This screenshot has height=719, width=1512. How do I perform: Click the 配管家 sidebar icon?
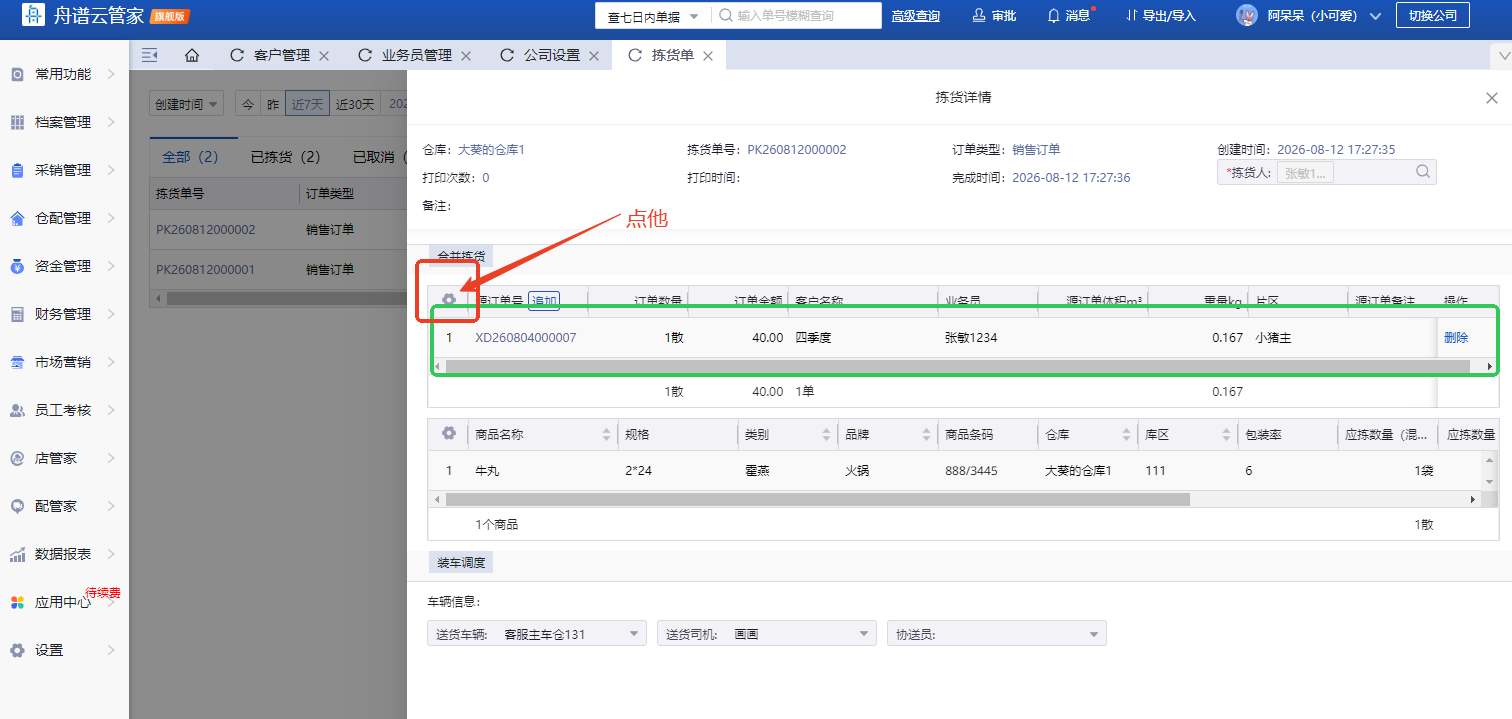click(x=17, y=506)
